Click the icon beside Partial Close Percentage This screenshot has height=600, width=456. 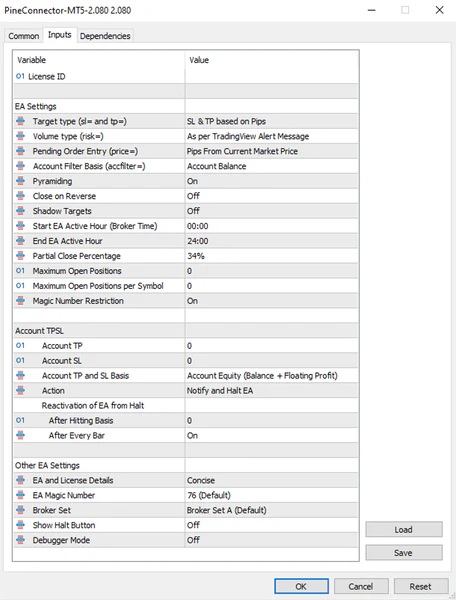21,256
